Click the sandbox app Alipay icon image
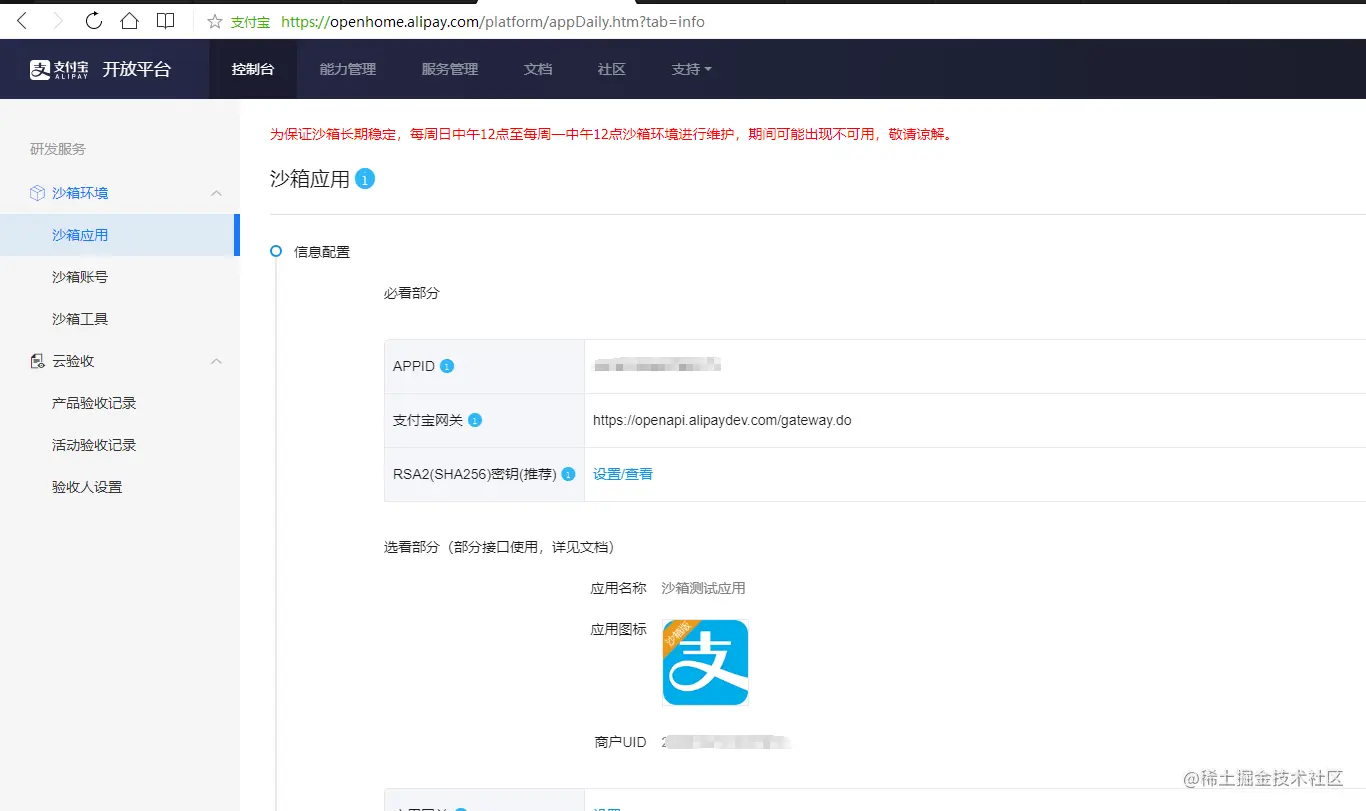 pos(705,662)
